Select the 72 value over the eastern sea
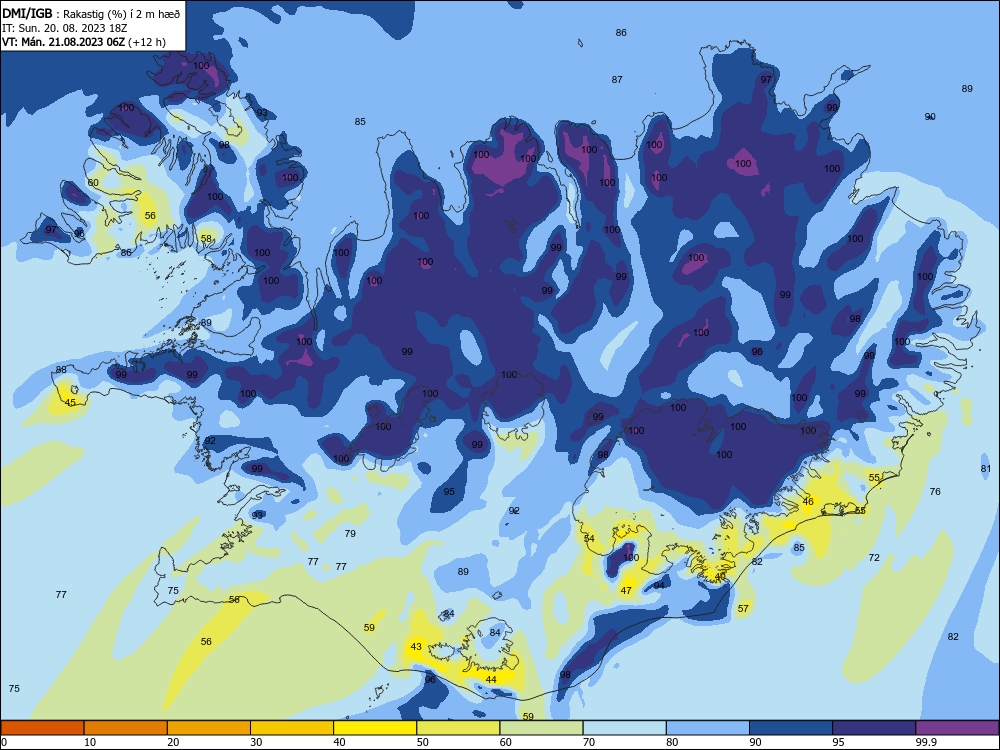This screenshot has height=750, width=1000. (874, 557)
